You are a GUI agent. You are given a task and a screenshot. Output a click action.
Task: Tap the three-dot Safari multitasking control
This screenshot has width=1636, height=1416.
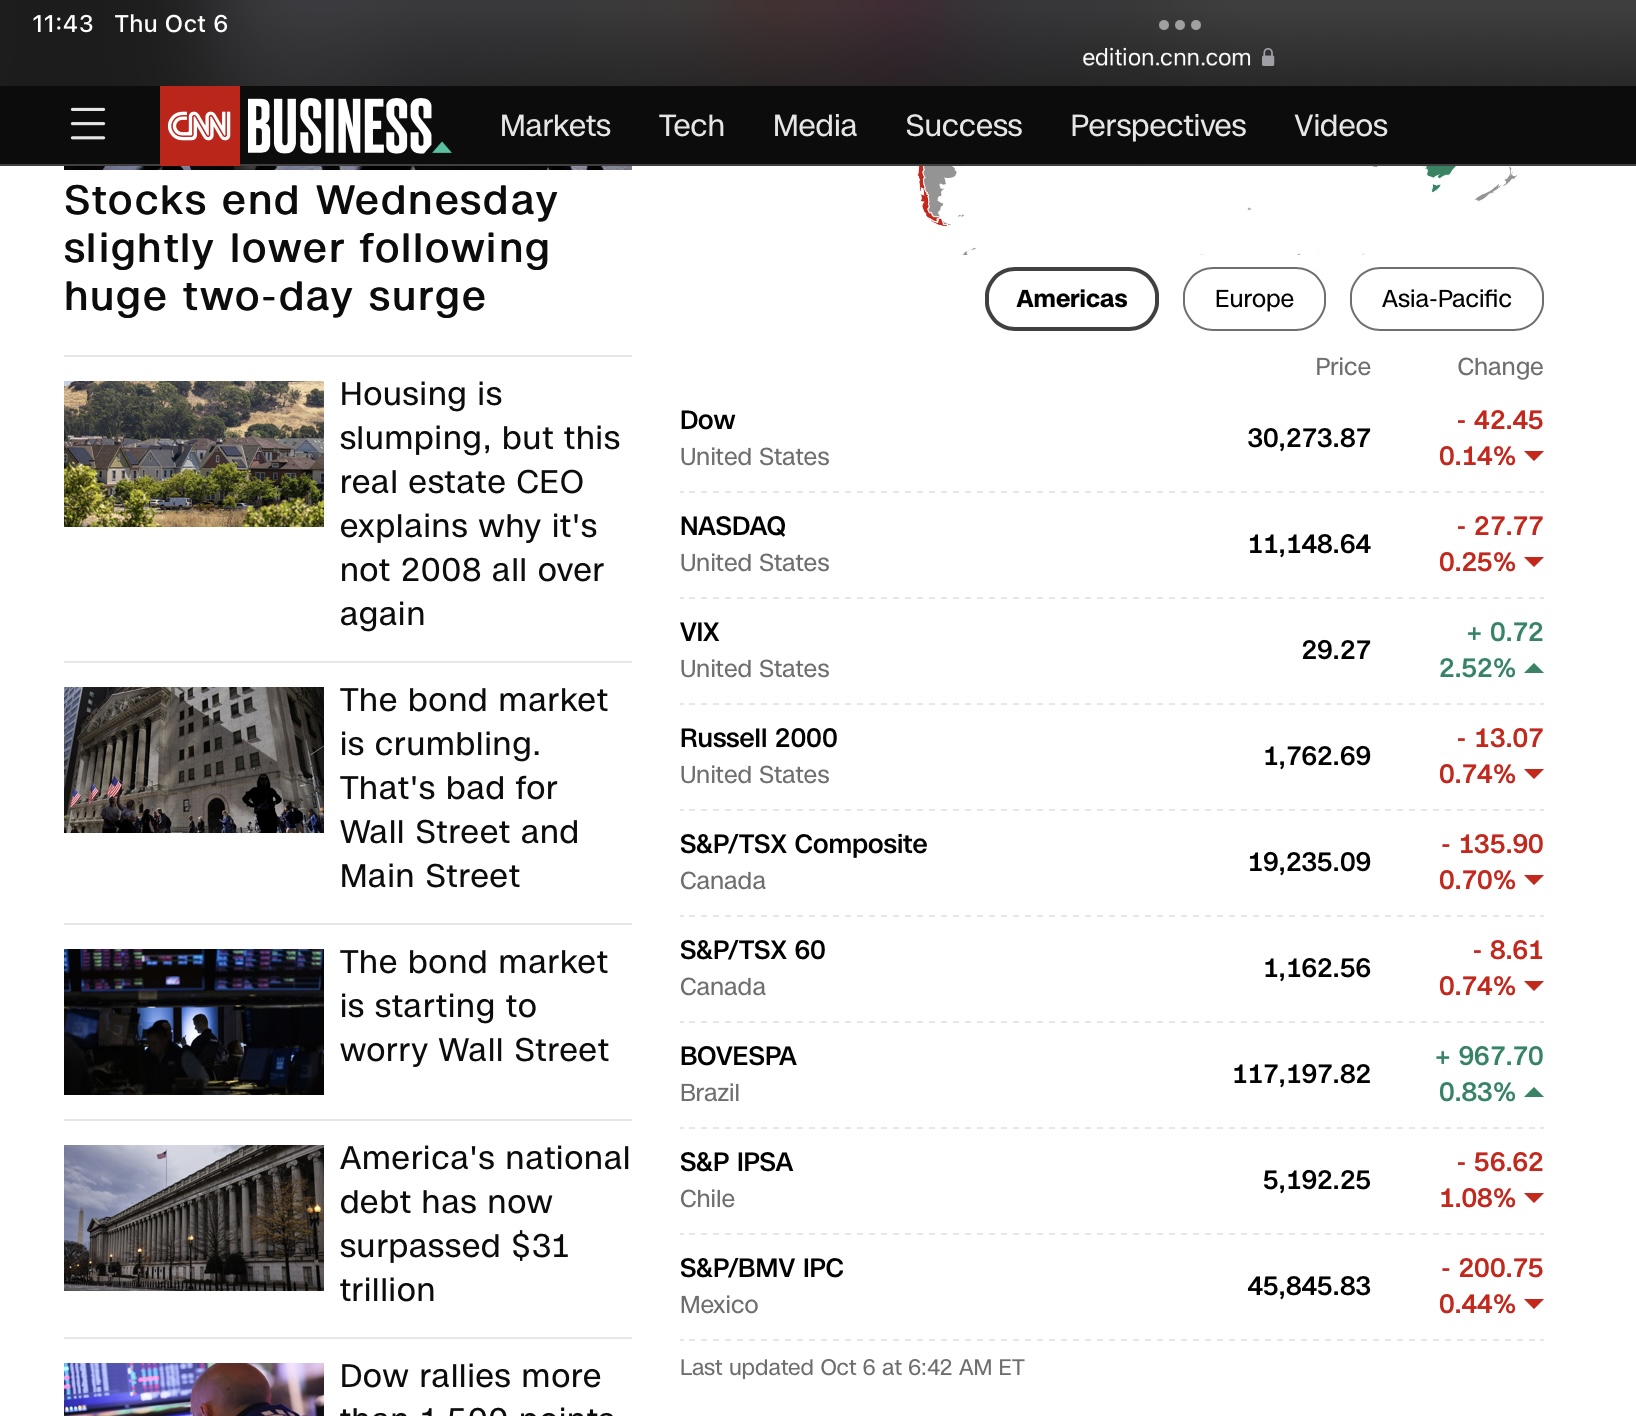[x=1180, y=25]
